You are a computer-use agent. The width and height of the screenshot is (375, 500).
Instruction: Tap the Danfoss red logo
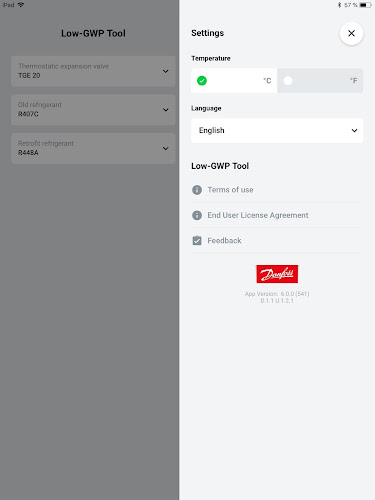[x=277, y=274]
